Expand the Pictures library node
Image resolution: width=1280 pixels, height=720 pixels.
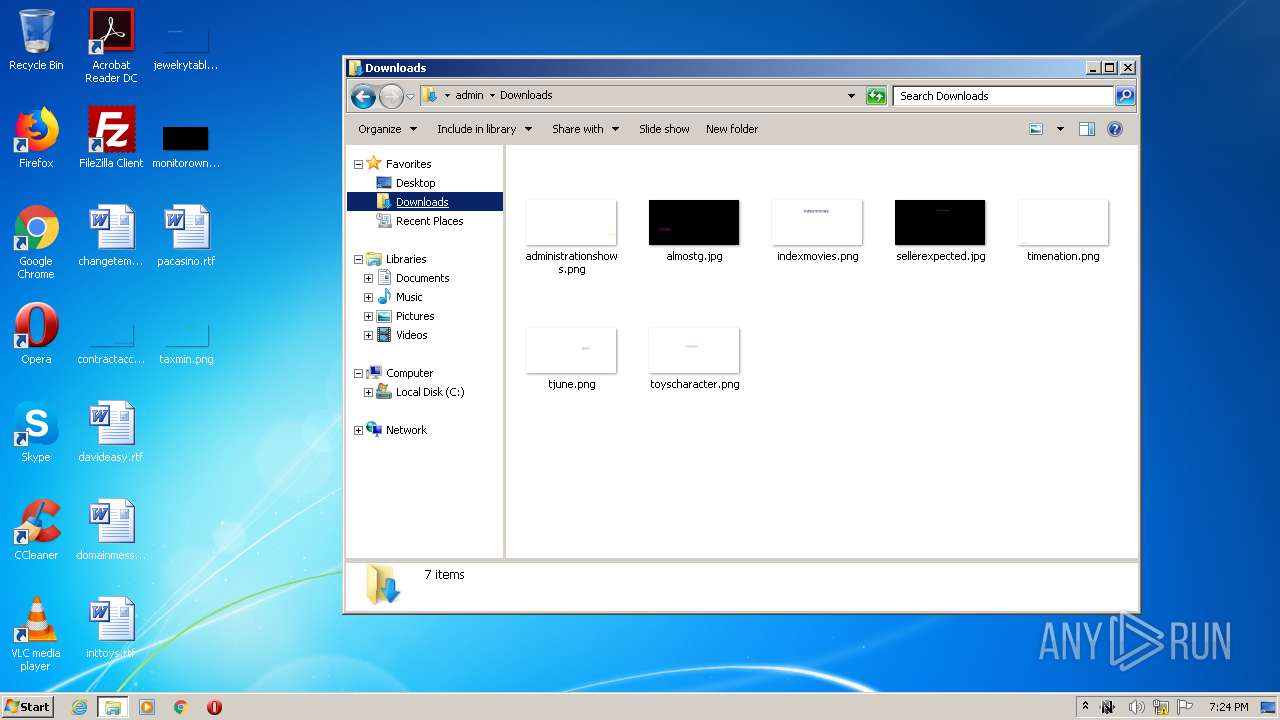pos(368,316)
